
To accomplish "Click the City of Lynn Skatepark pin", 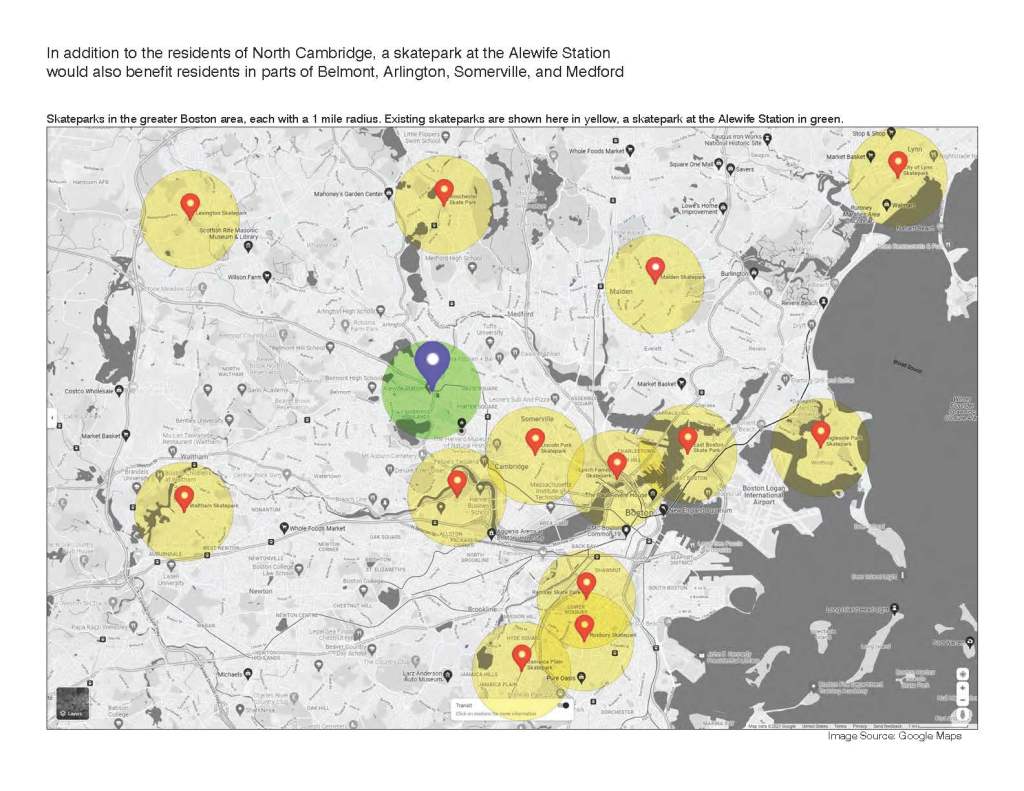I will tap(897, 162).
